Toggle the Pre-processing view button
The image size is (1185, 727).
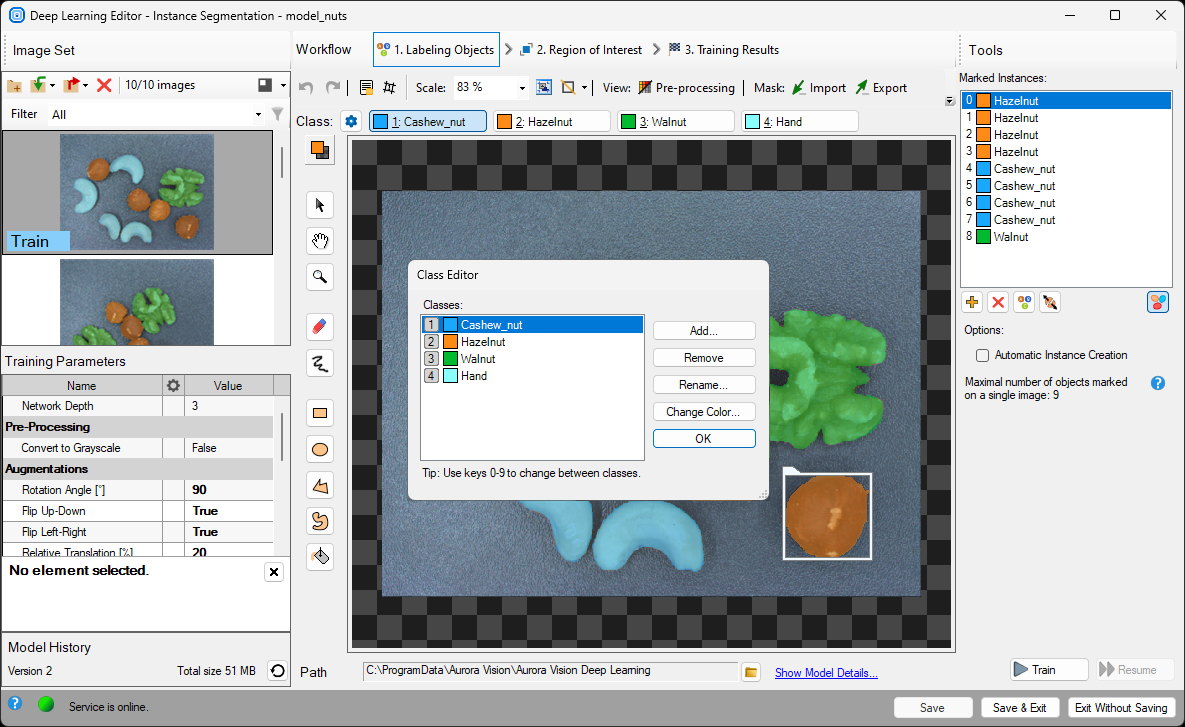[x=686, y=88]
